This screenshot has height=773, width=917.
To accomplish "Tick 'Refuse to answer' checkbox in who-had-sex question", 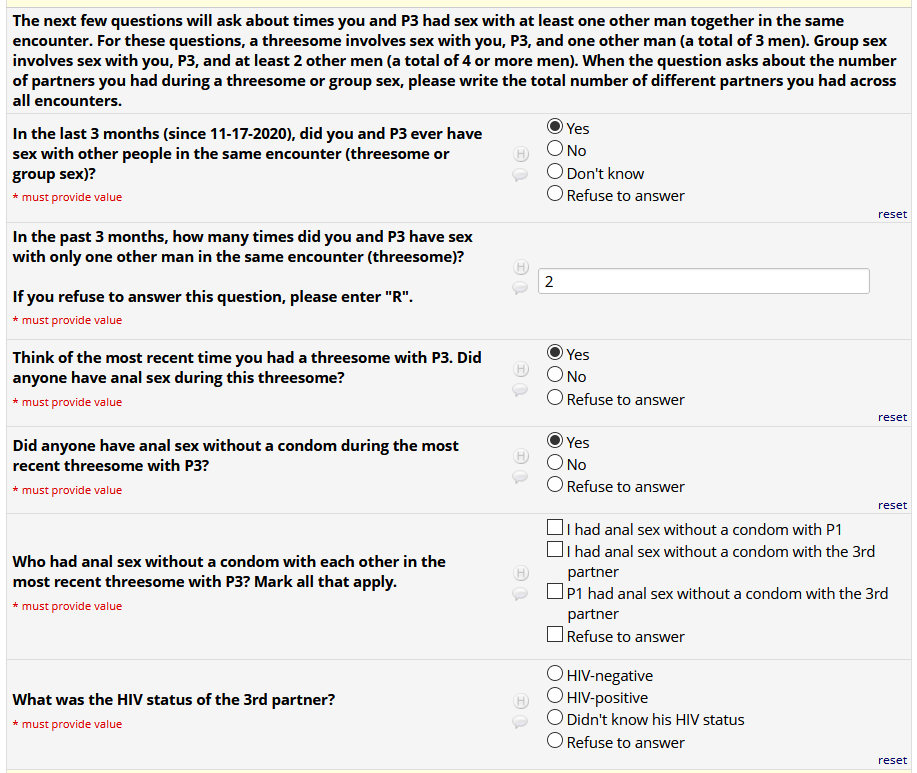I will click(555, 634).
